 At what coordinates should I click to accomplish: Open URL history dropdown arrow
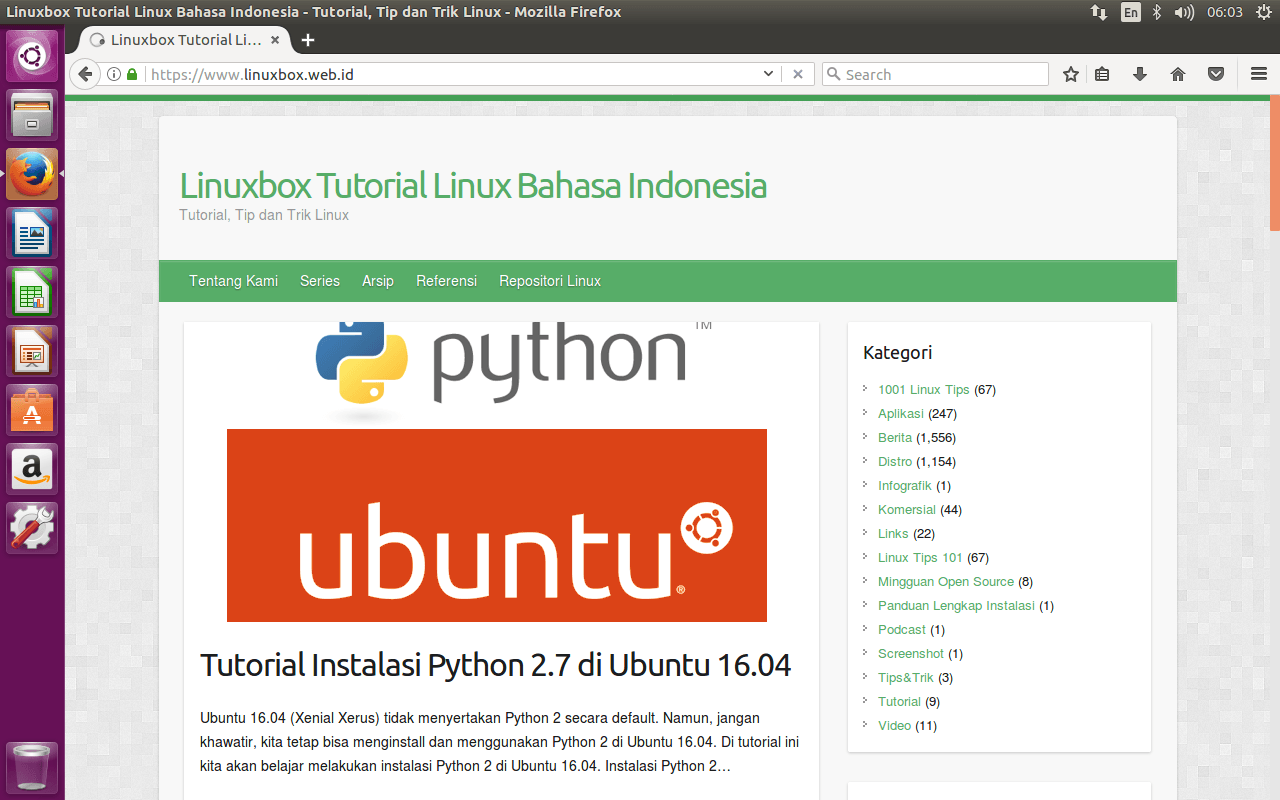(x=768, y=74)
